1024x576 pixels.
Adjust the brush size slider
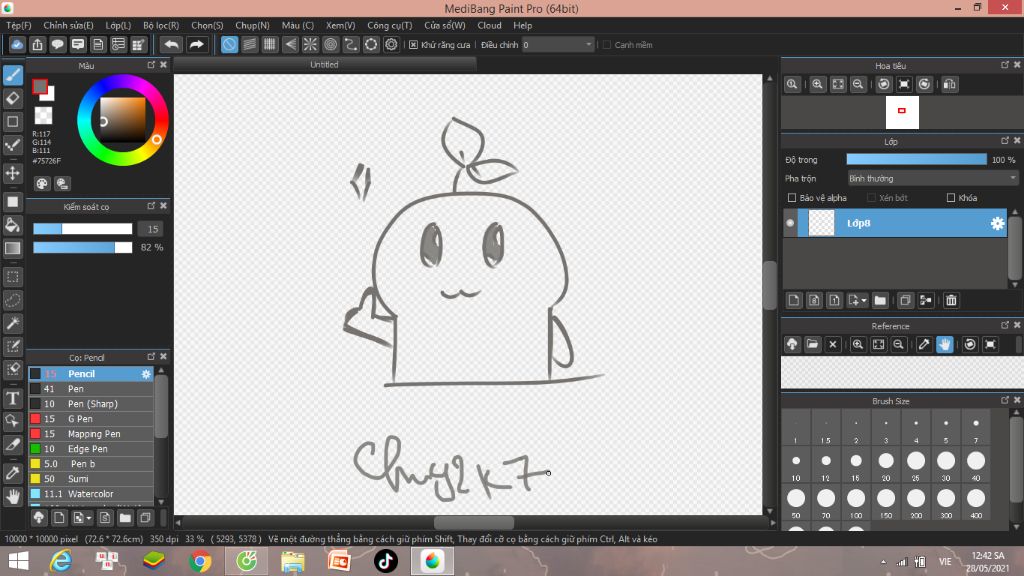coord(83,229)
